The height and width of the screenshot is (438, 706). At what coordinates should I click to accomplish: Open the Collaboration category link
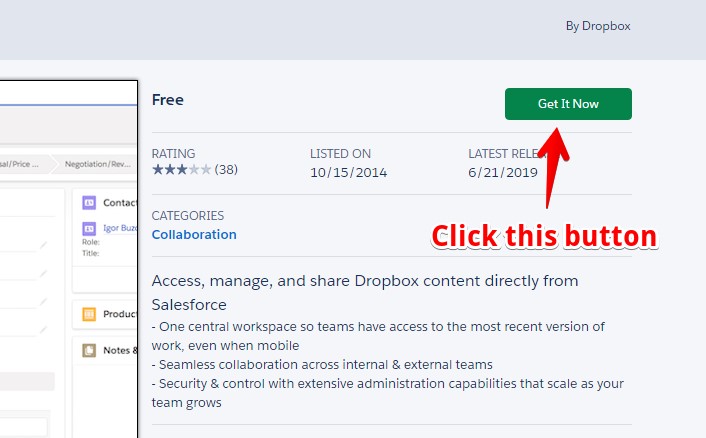click(194, 235)
